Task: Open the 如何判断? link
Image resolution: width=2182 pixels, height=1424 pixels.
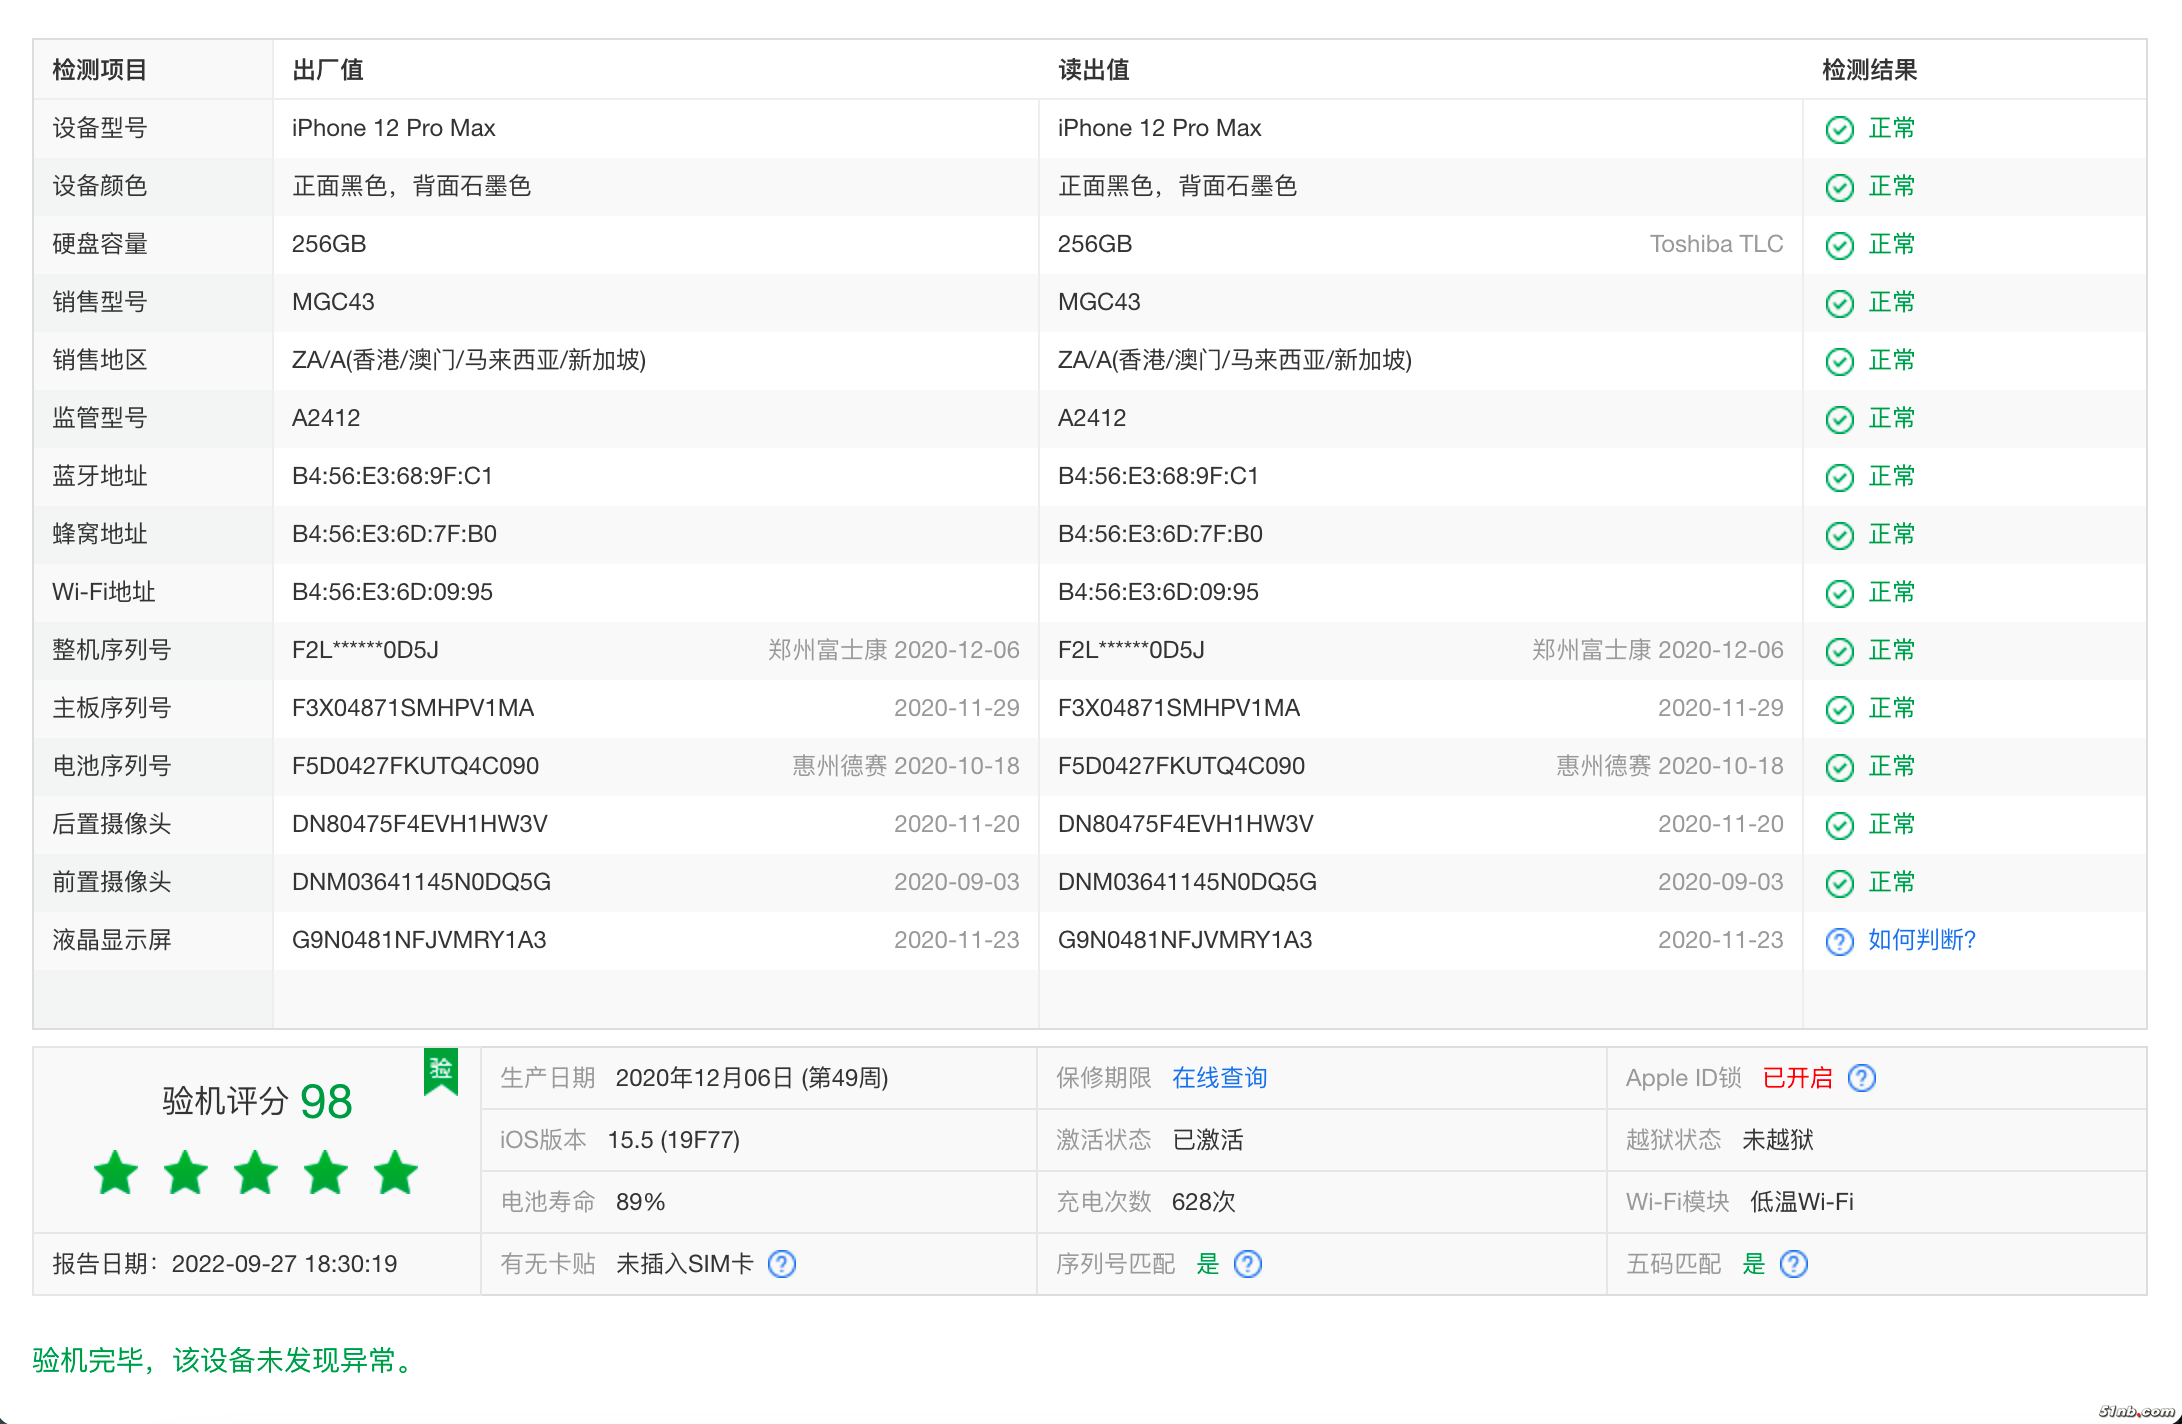Action: click(1921, 940)
